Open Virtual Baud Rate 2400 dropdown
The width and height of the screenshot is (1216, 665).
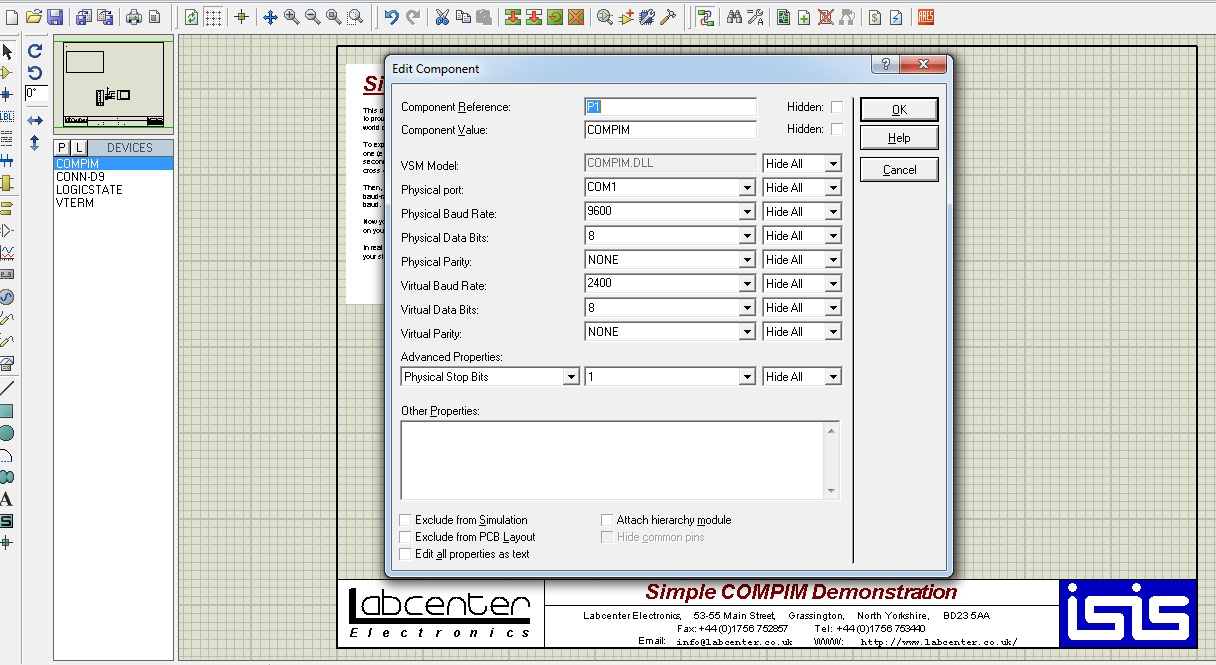point(747,284)
